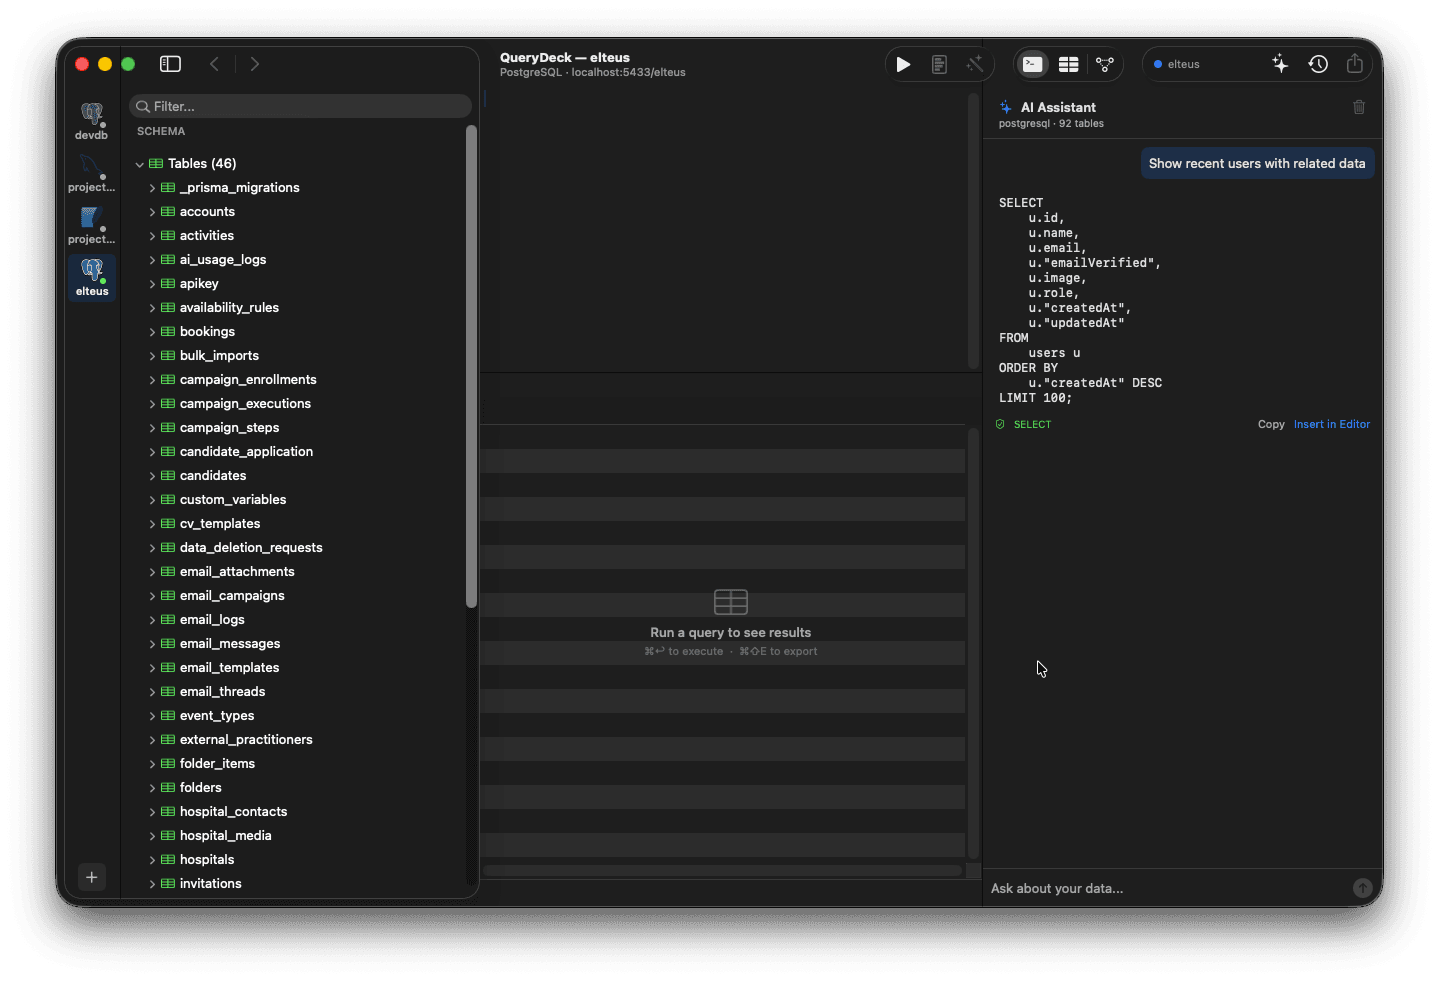
Task: Select the devdb connection
Action: 92,122
